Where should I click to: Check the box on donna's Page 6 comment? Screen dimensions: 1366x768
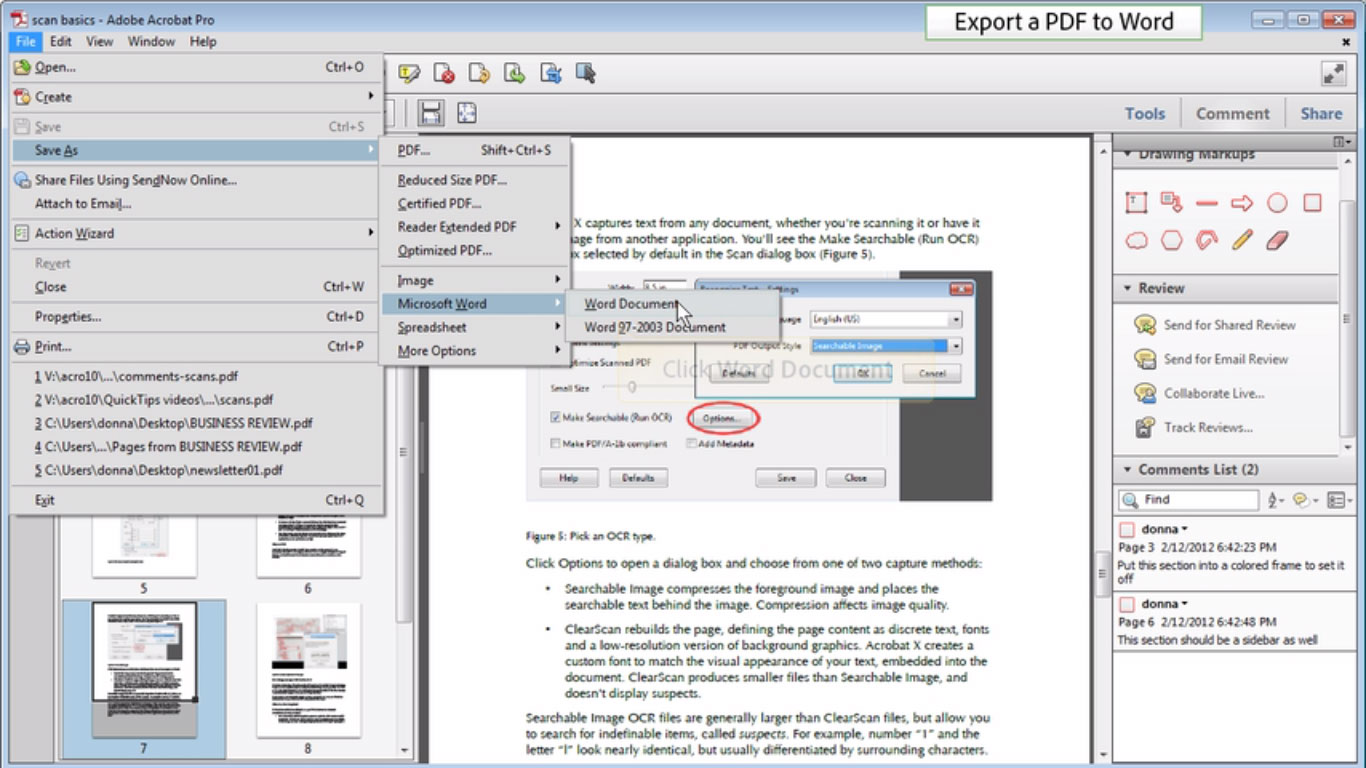pyautogui.click(x=1126, y=604)
